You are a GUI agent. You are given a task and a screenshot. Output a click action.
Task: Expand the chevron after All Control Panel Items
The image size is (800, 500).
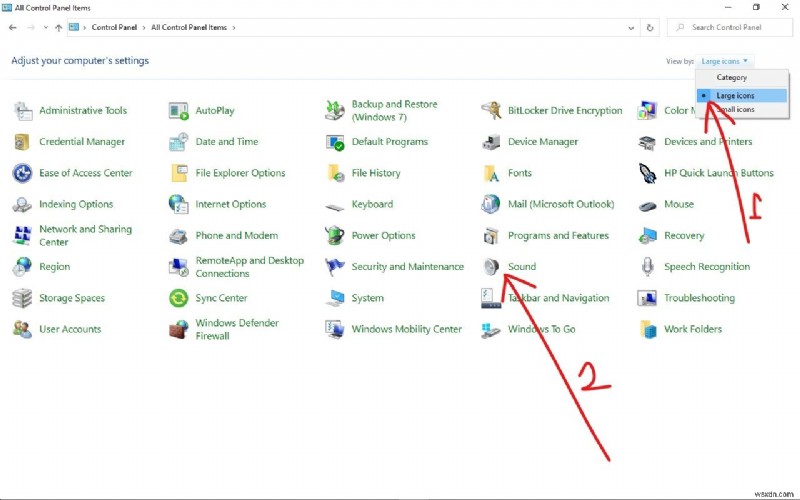[x=234, y=28]
